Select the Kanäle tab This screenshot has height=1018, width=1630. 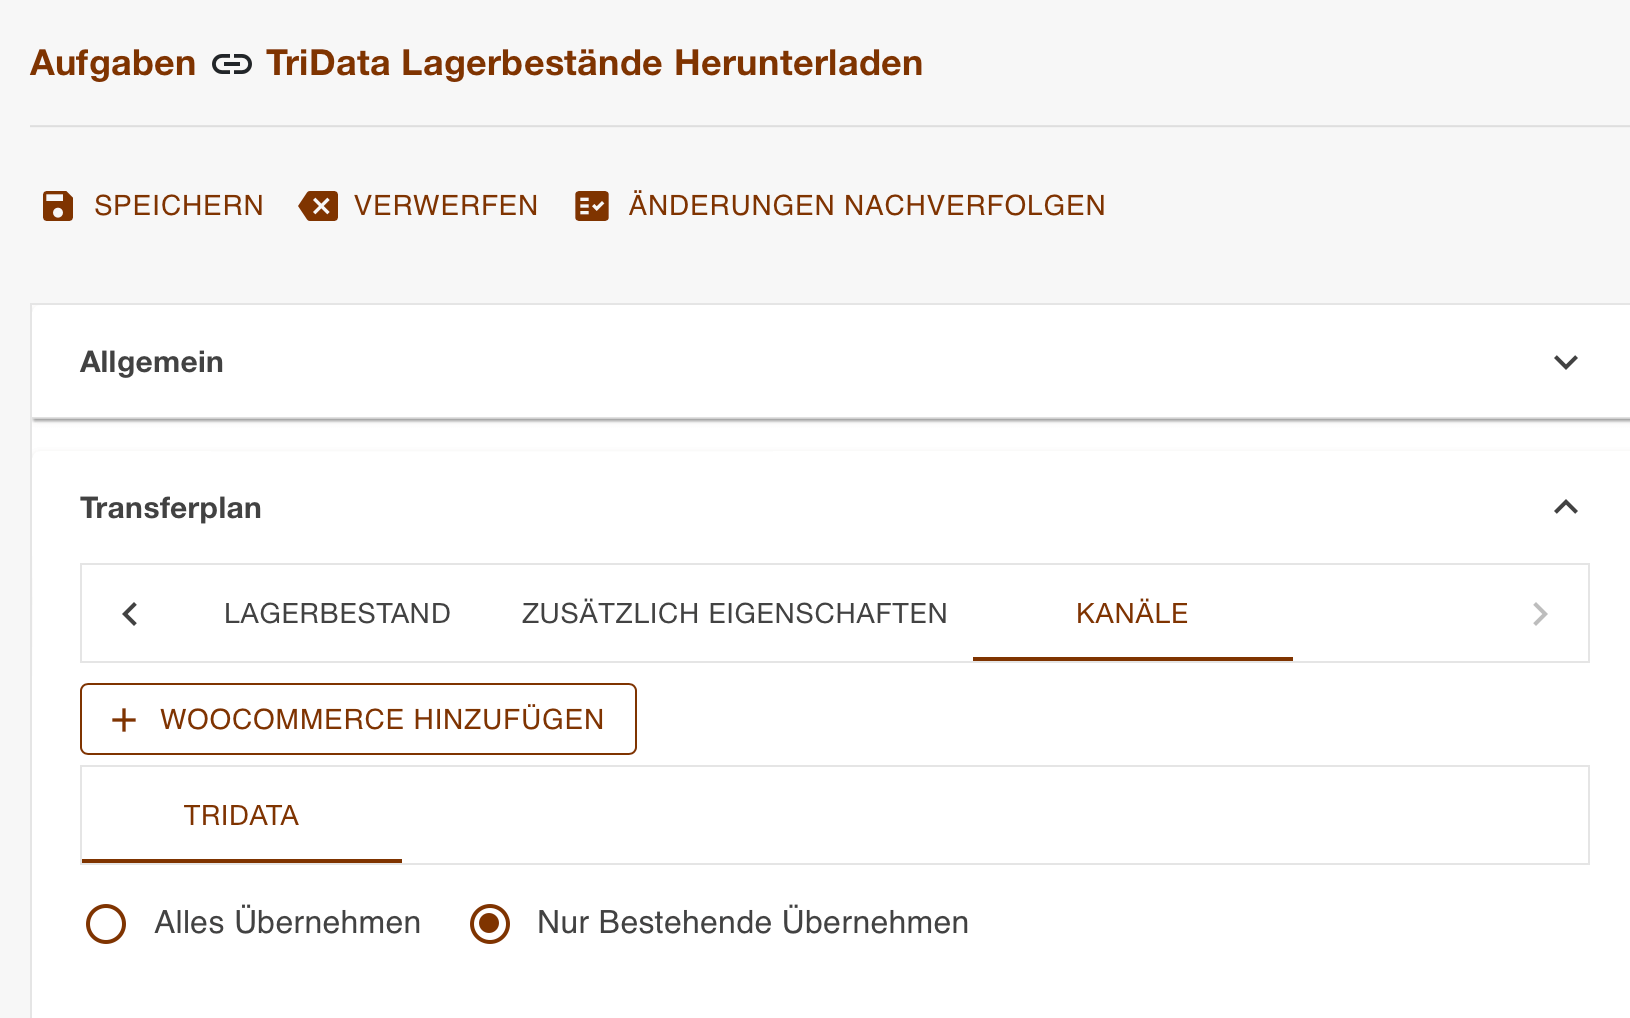[x=1132, y=613]
